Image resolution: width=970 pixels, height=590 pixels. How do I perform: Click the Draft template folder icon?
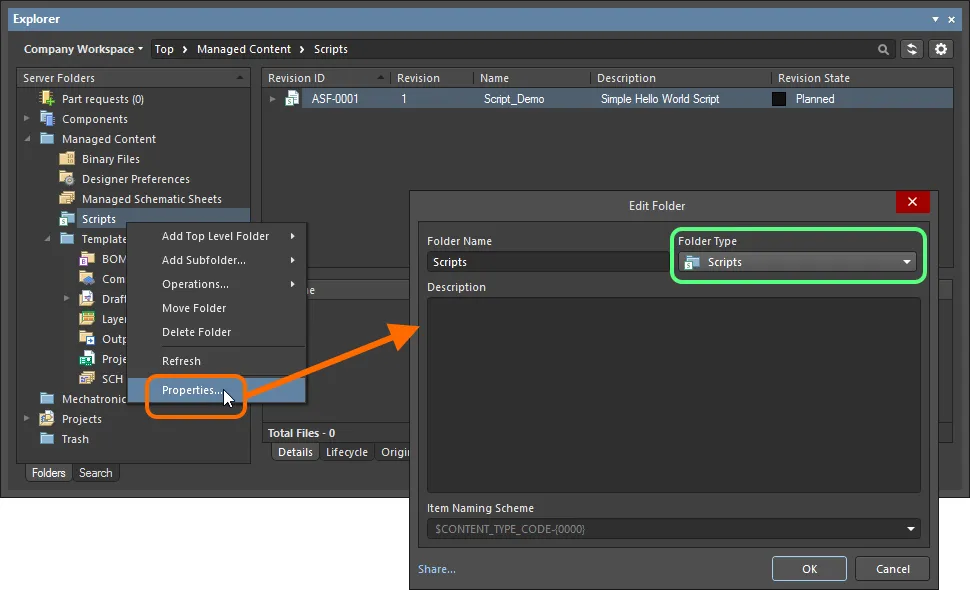(x=87, y=299)
